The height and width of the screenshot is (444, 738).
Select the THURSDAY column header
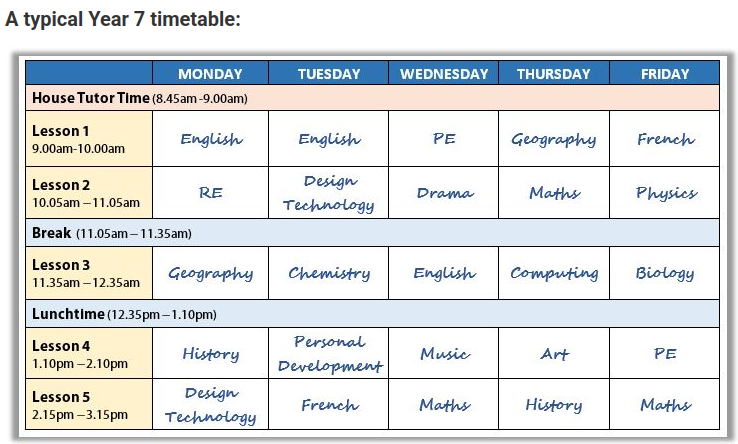pos(553,74)
